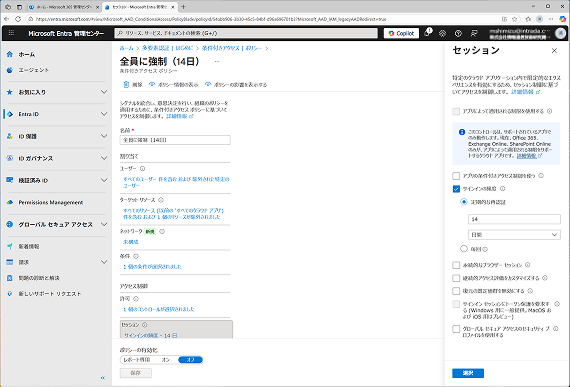Image resolution: width=570 pixels, height=387 pixels.
Task: Open a new browser tab
Action: coord(183,7)
